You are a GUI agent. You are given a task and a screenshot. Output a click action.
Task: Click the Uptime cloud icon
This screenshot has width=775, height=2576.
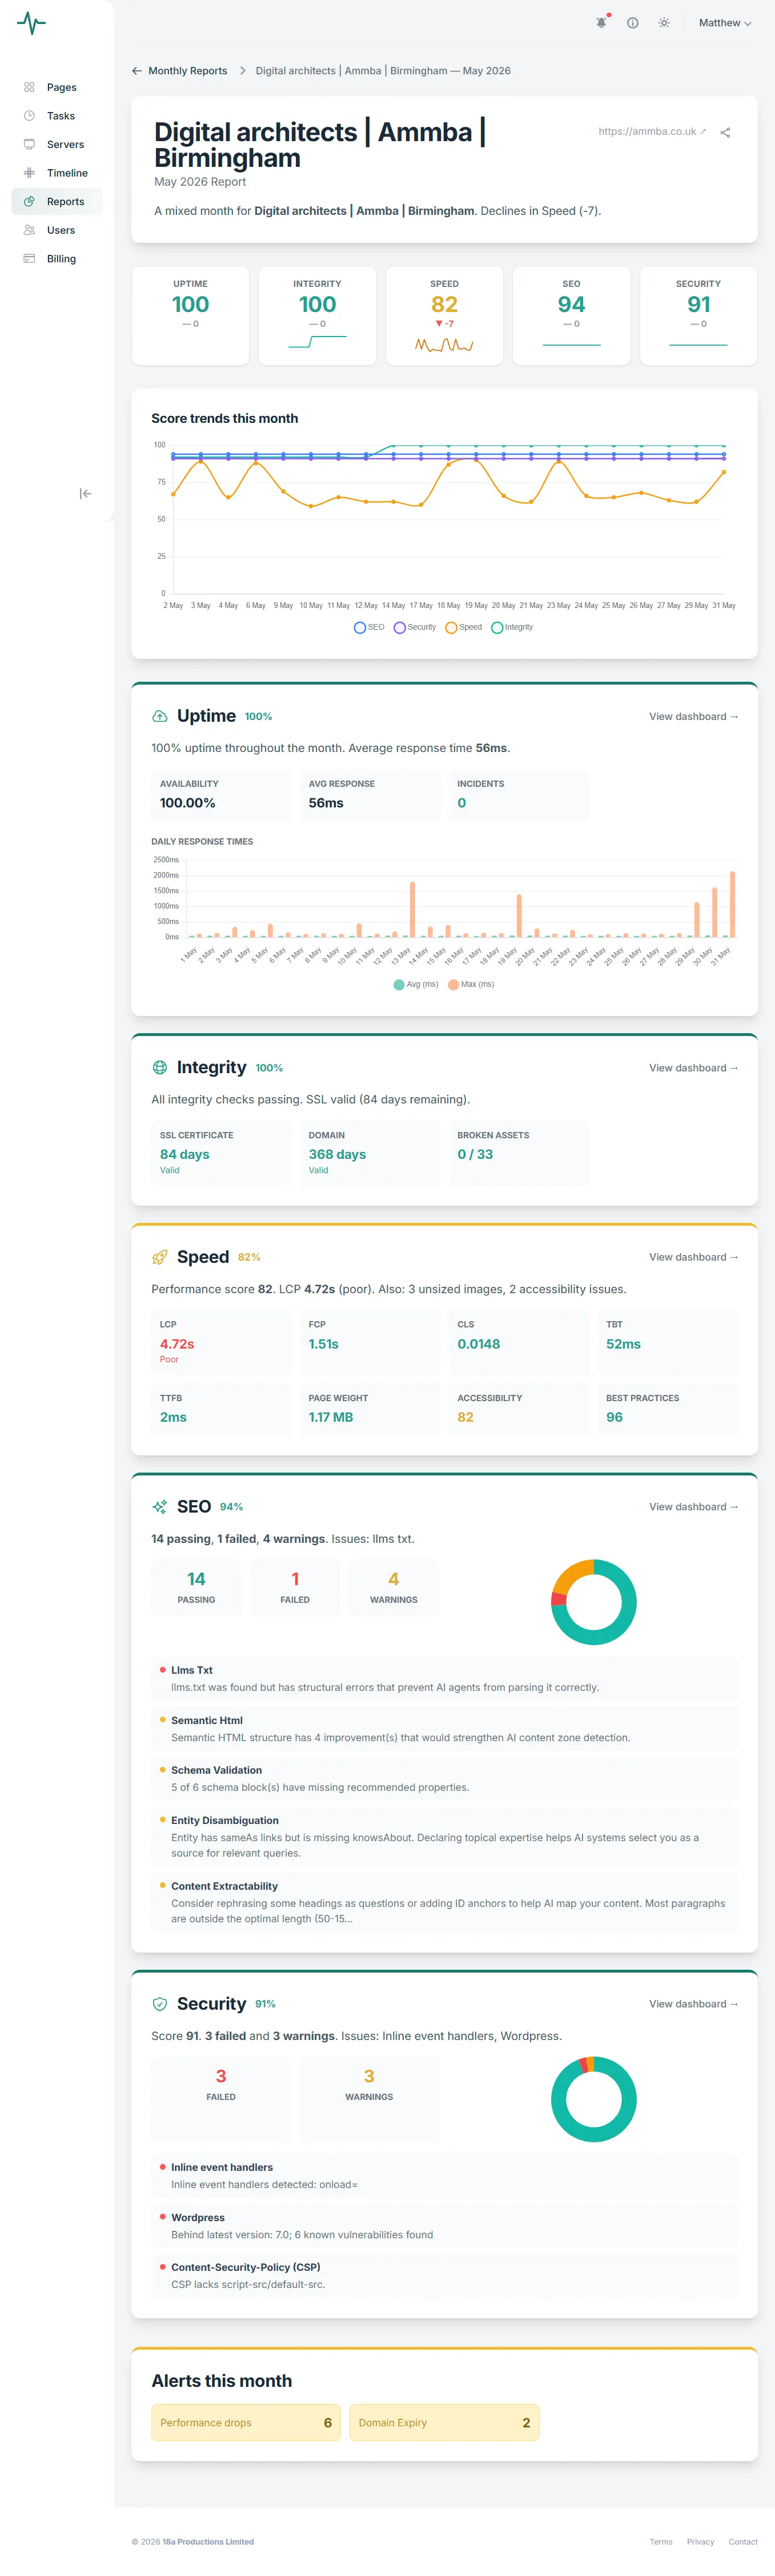(x=160, y=717)
